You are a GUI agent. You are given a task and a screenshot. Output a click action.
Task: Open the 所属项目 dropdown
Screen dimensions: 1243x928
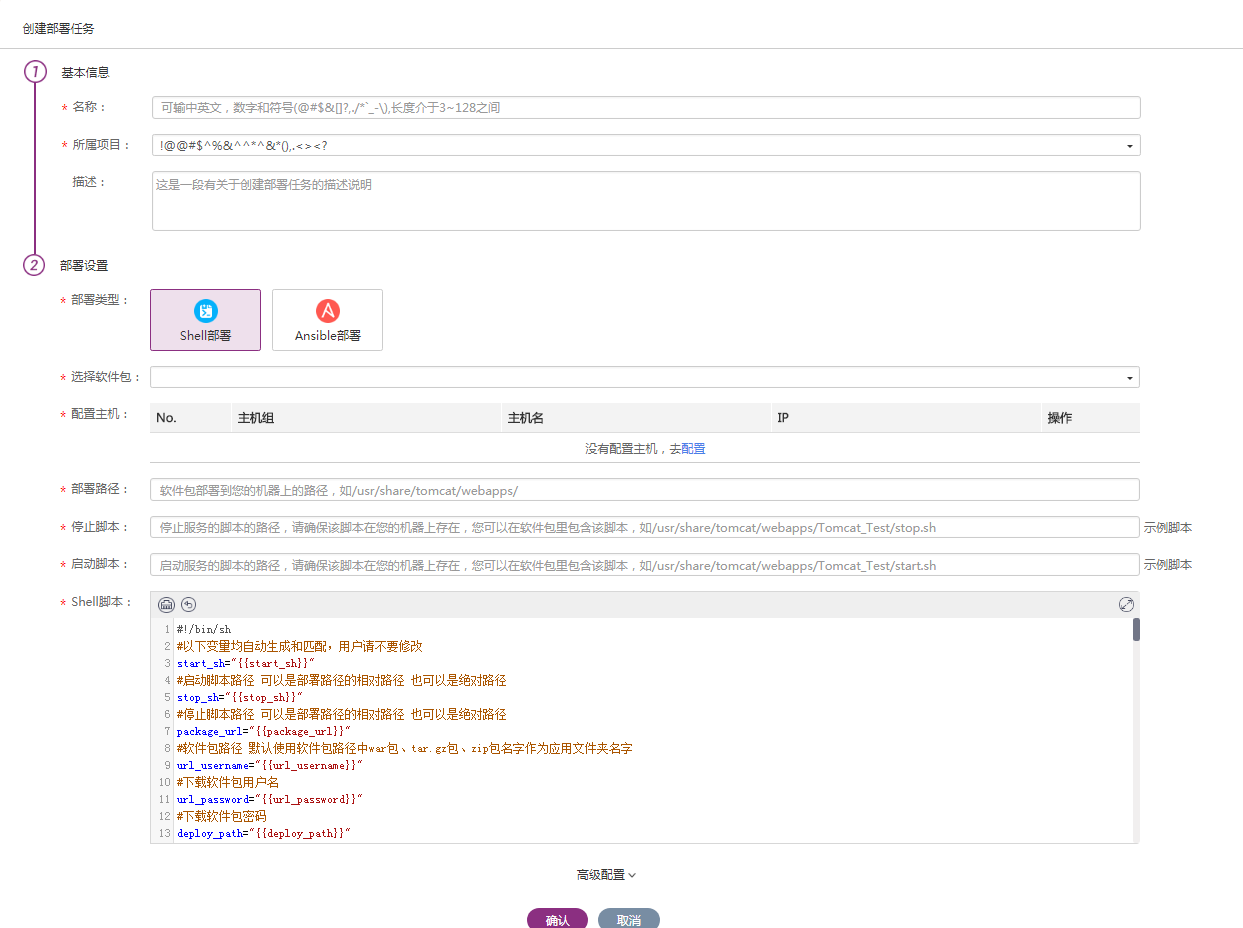pos(646,145)
